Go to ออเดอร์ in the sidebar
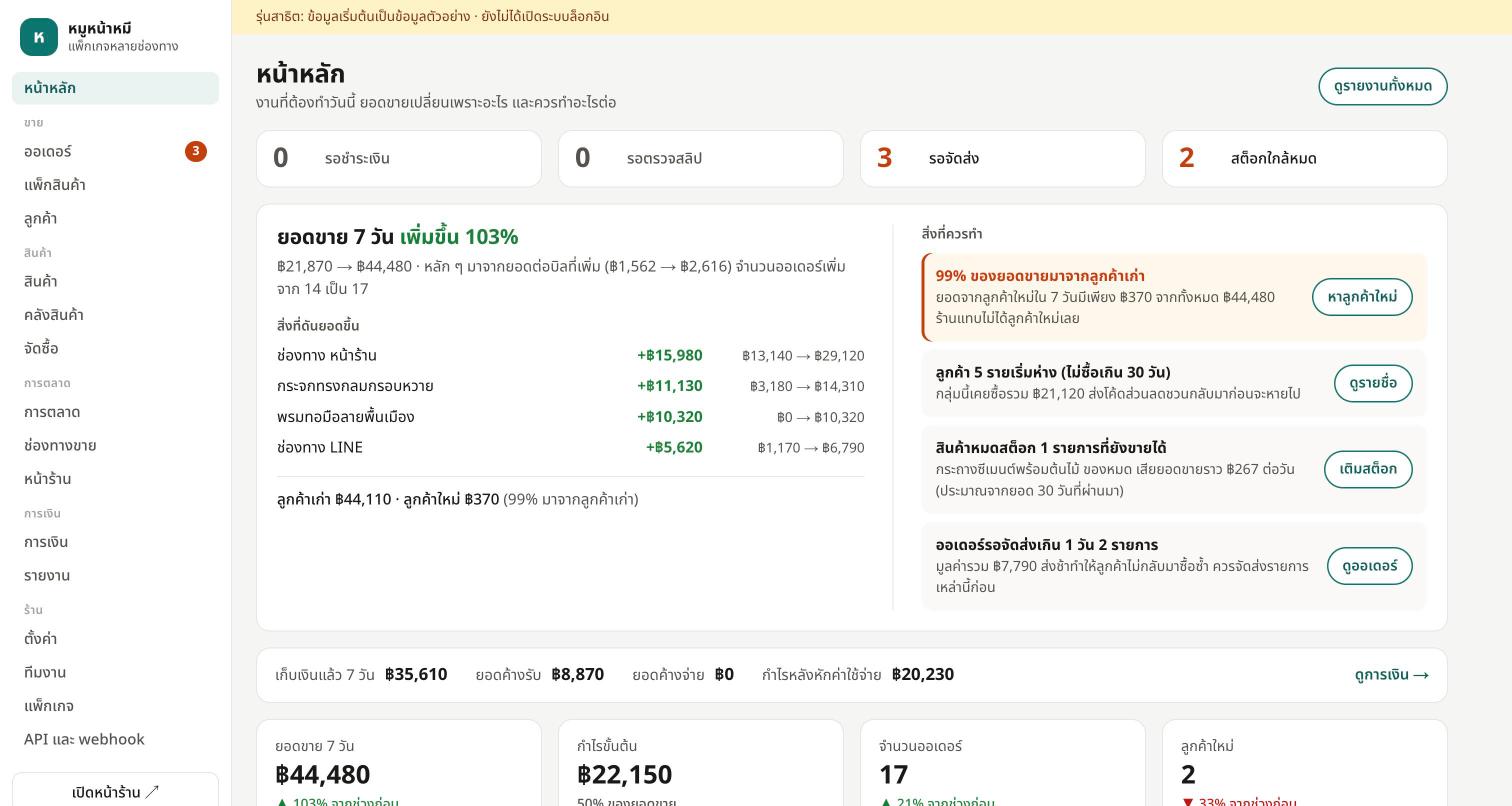The height and width of the screenshot is (806, 1512). coord(115,151)
